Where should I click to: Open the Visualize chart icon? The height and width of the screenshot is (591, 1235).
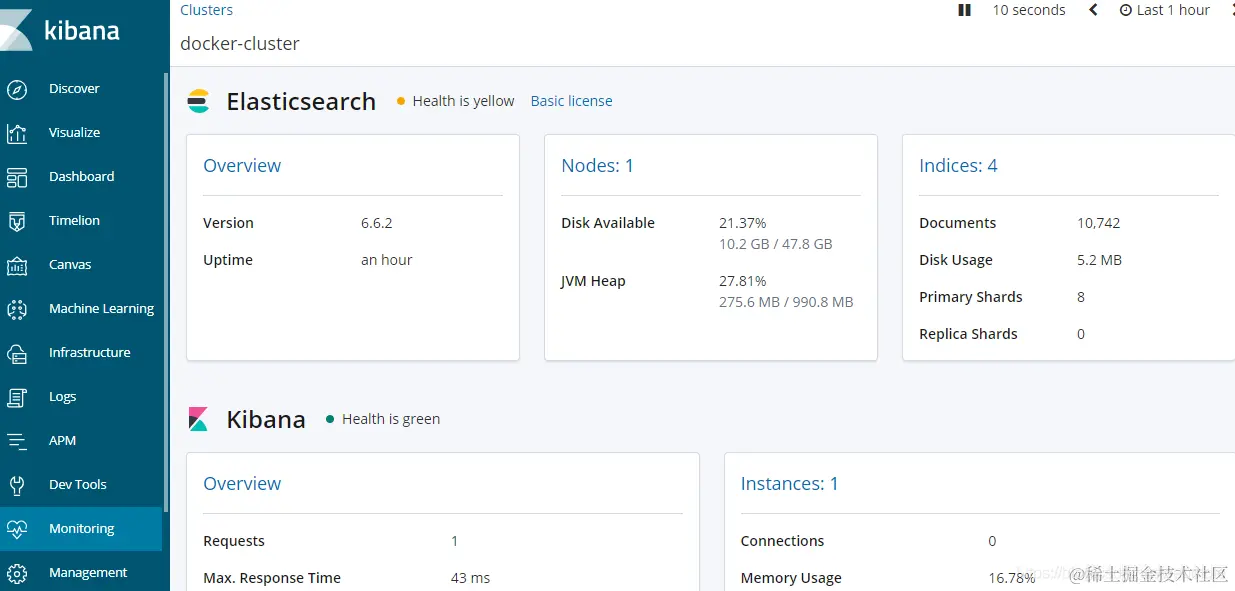(17, 133)
